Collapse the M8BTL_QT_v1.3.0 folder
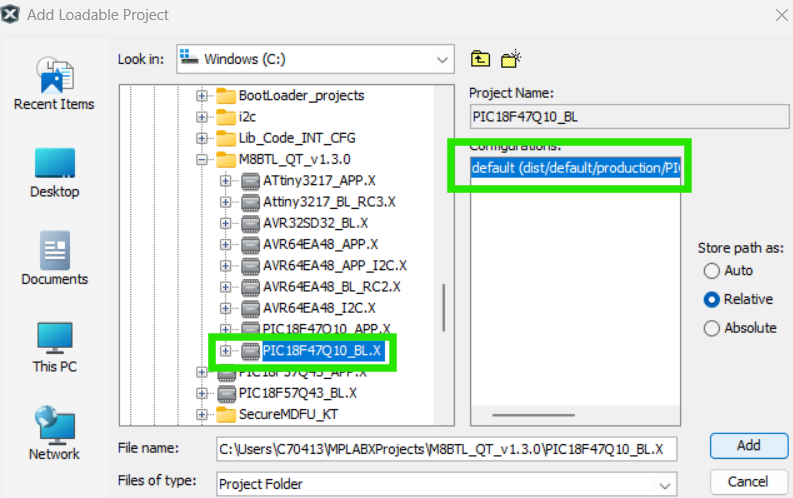The image size is (793, 498). (x=202, y=160)
